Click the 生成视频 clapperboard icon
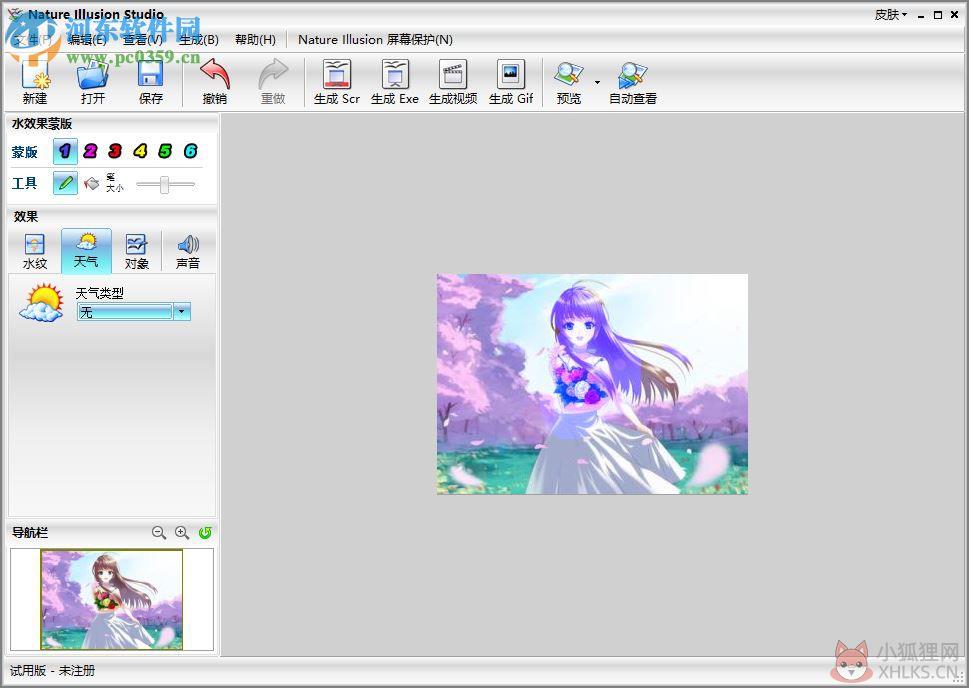969x688 pixels. (453, 74)
